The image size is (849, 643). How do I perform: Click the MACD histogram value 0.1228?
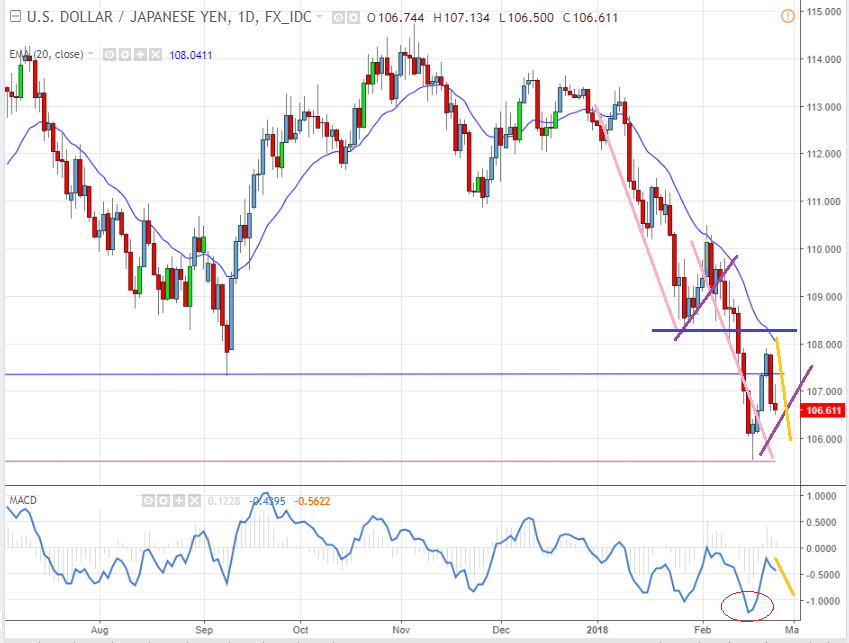click(x=223, y=501)
